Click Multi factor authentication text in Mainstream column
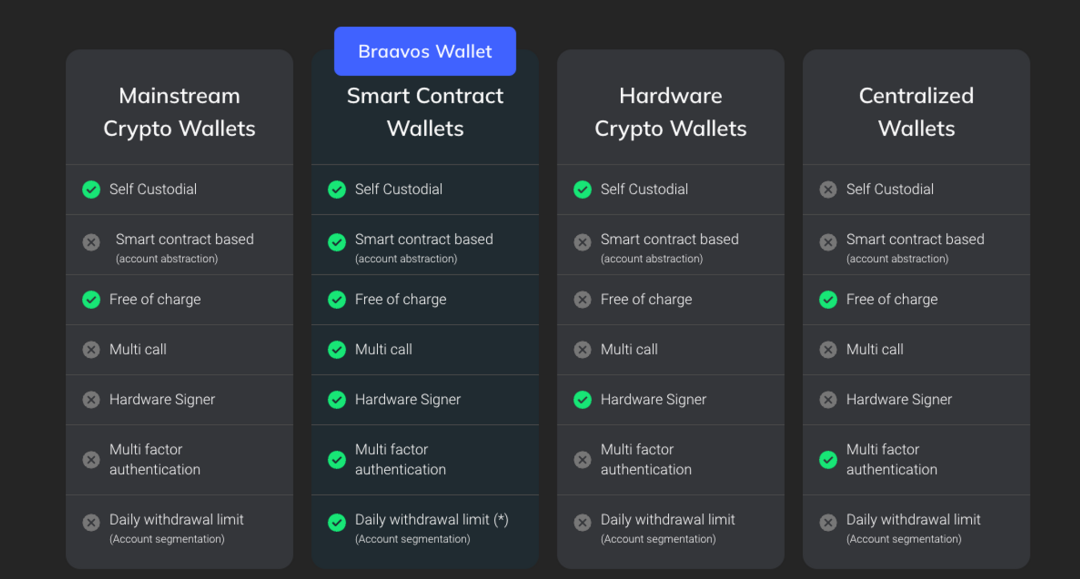 click(155, 459)
